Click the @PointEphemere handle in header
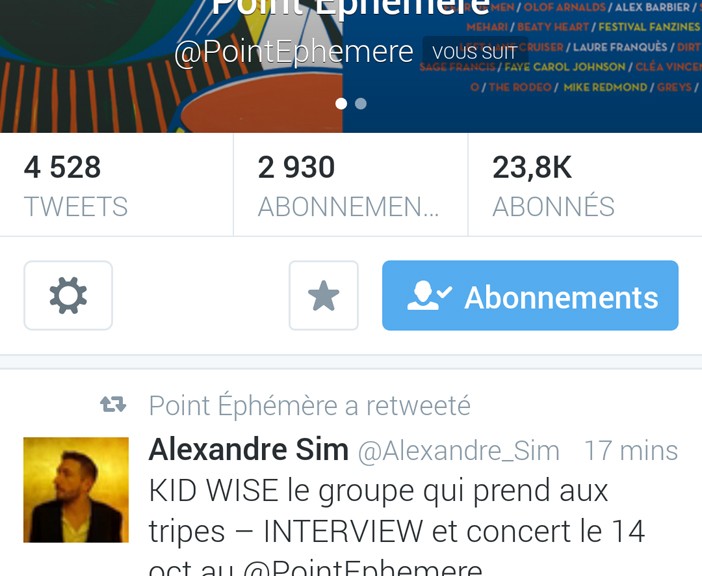Image resolution: width=702 pixels, height=576 pixels. click(x=294, y=52)
